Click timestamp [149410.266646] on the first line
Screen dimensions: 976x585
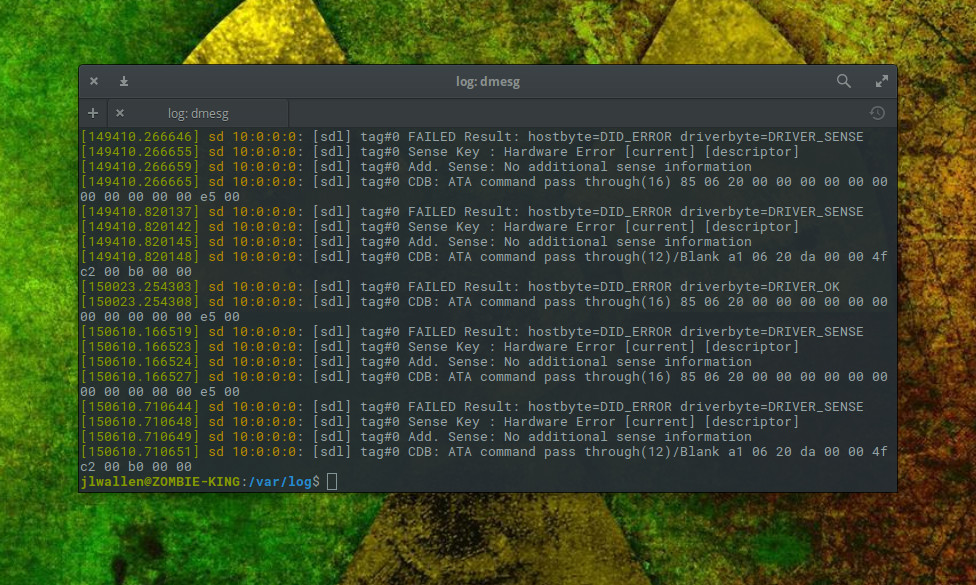point(138,136)
